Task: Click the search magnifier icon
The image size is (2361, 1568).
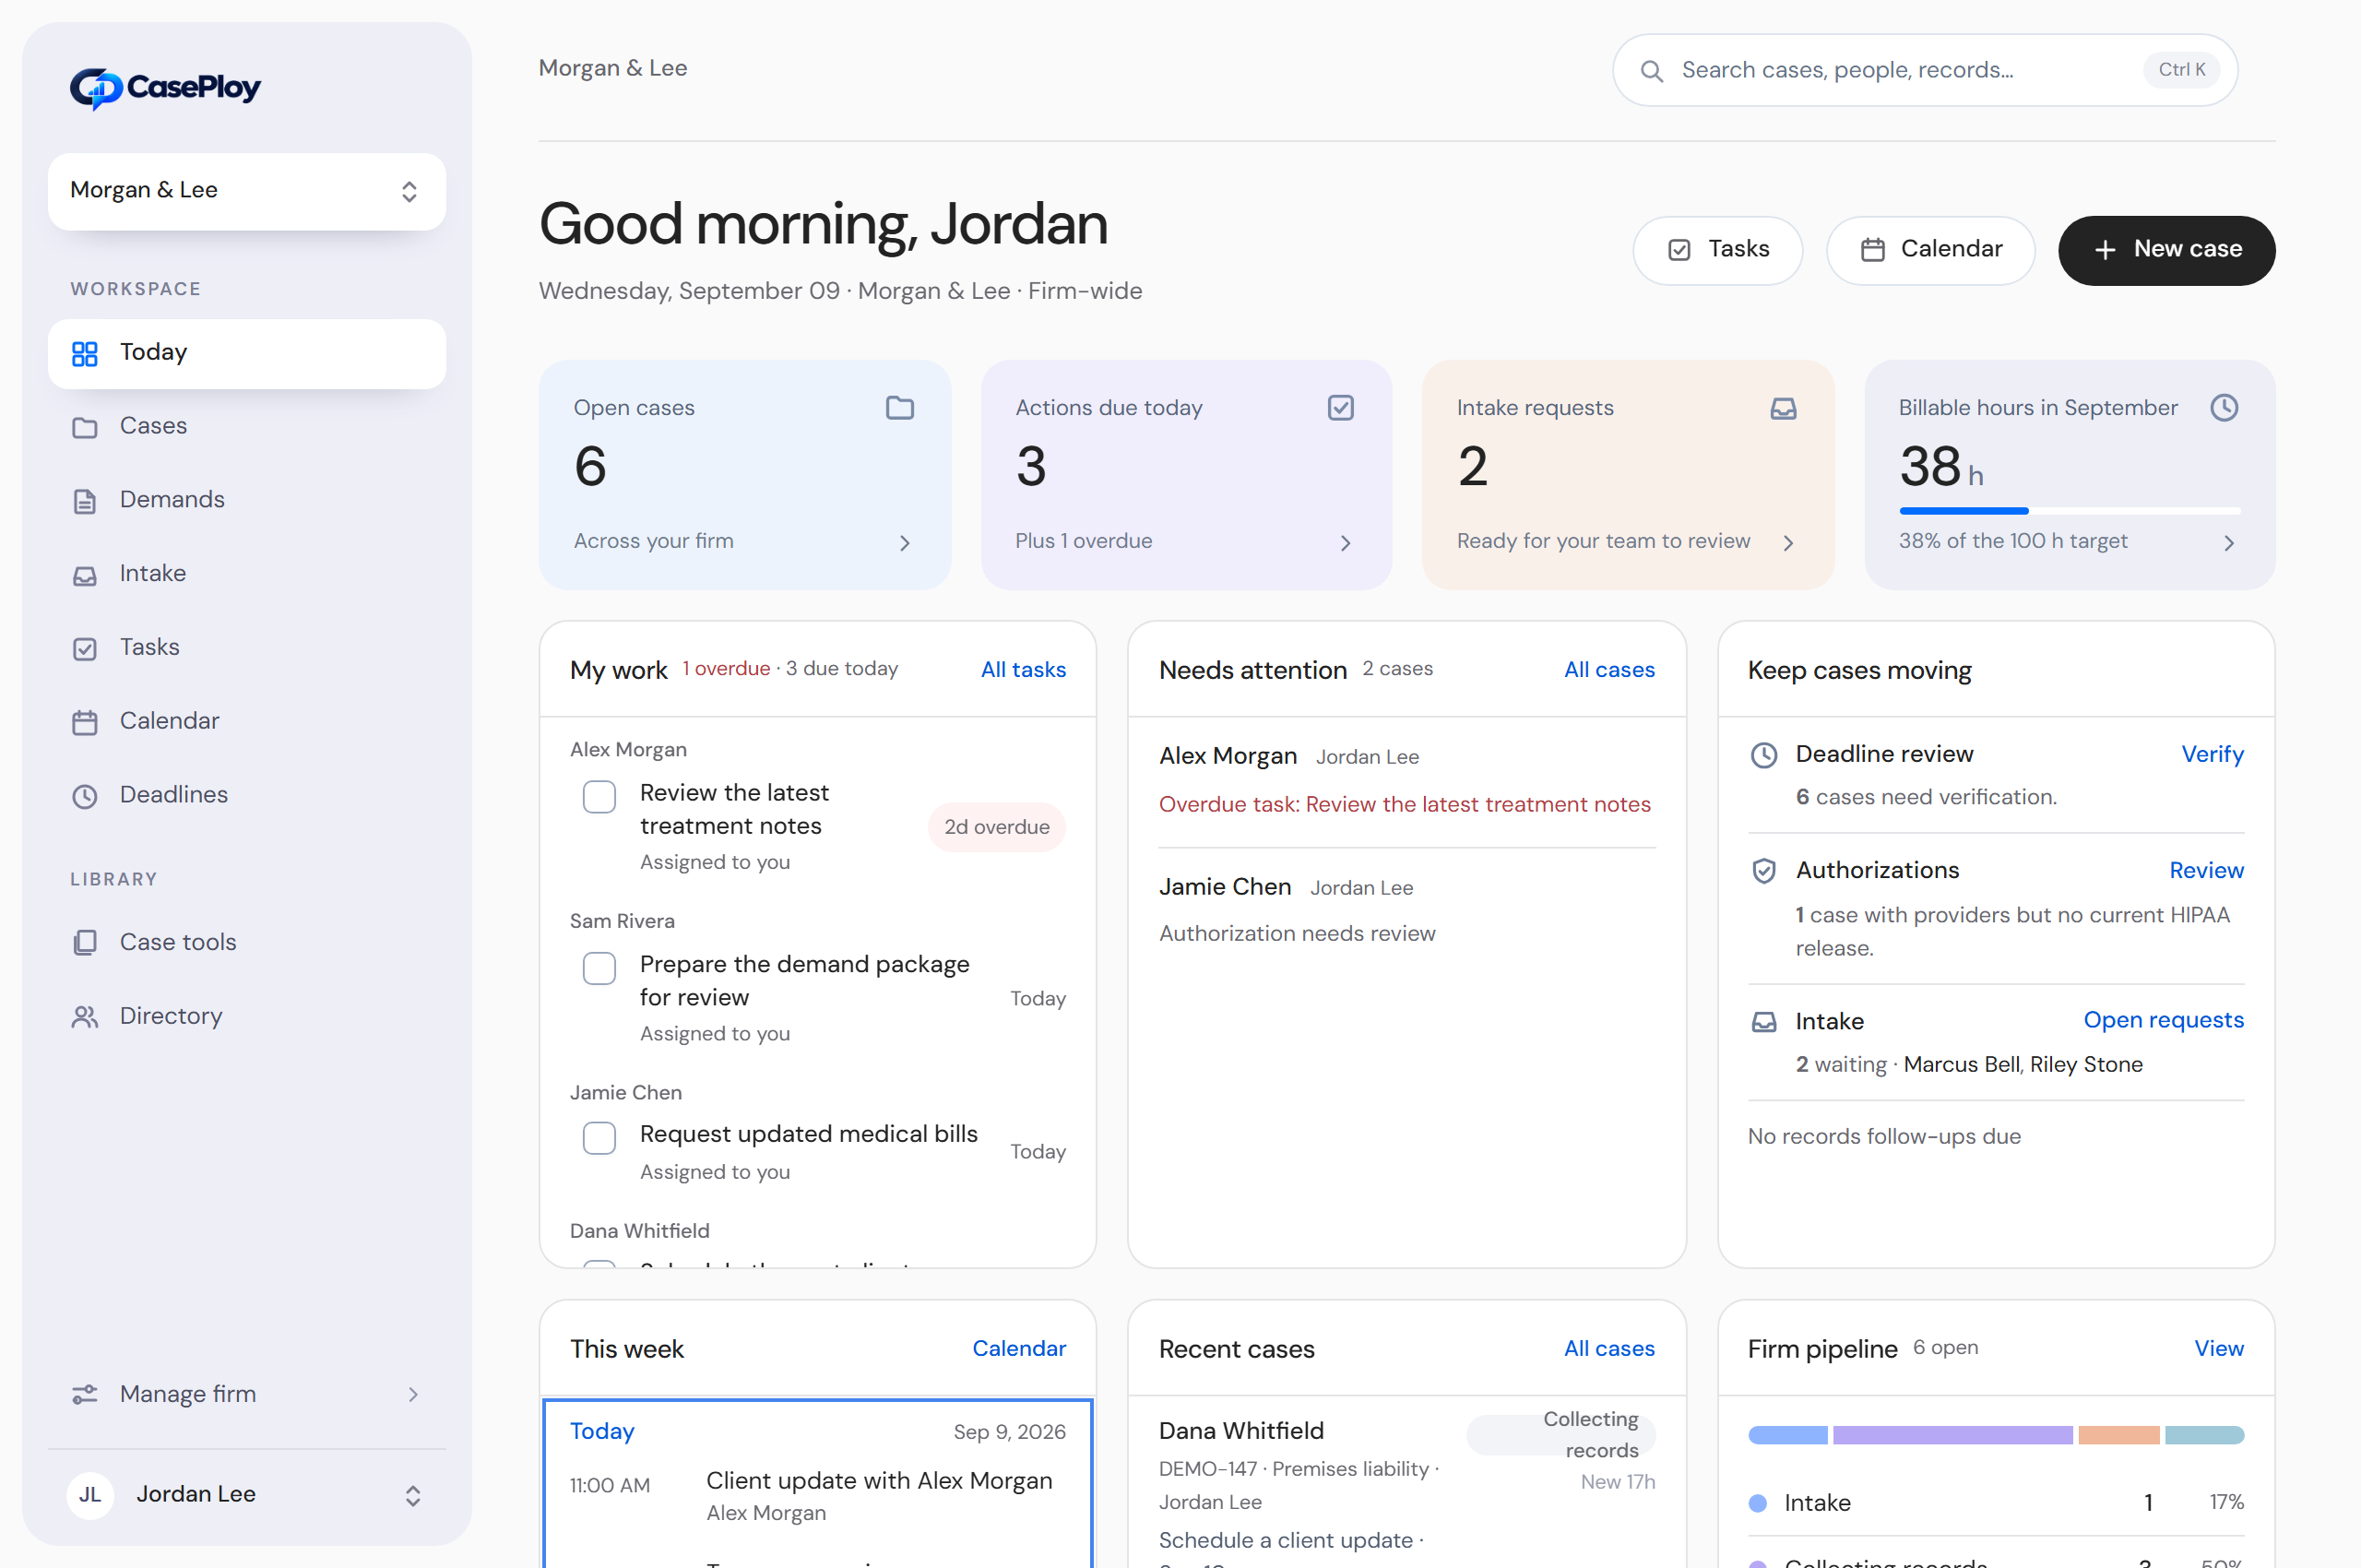Action: (x=1651, y=71)
